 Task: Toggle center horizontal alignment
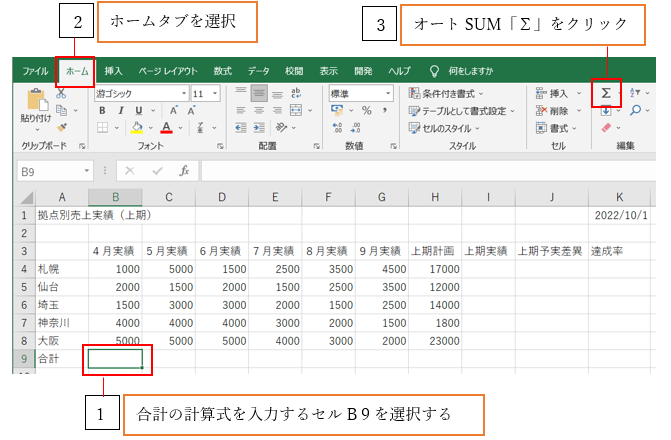coord(261,110)
